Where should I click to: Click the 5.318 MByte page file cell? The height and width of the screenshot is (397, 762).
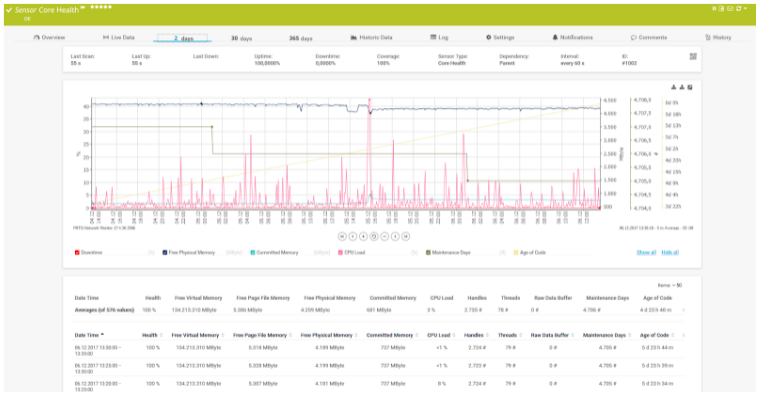point(263,348)
